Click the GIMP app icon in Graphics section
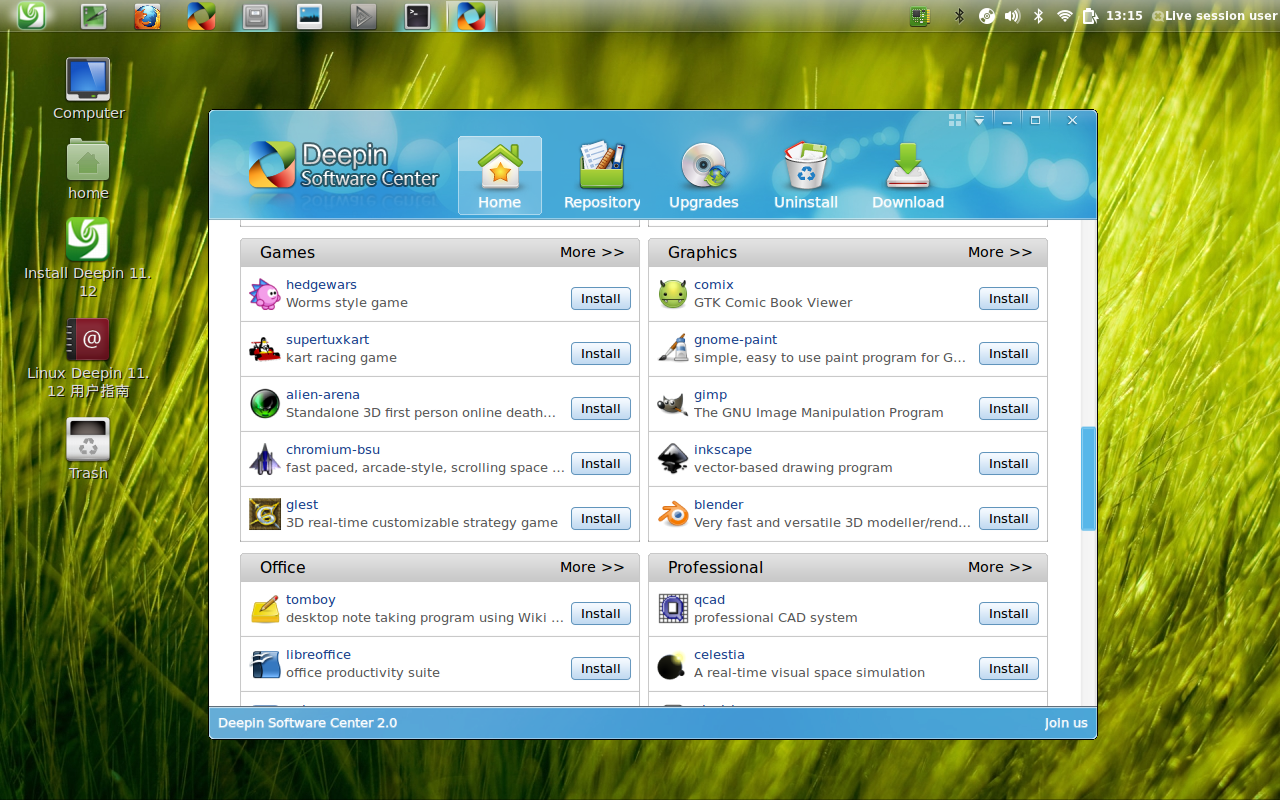The width and height of the screenshot is (1280, 800). coord(671,402)
